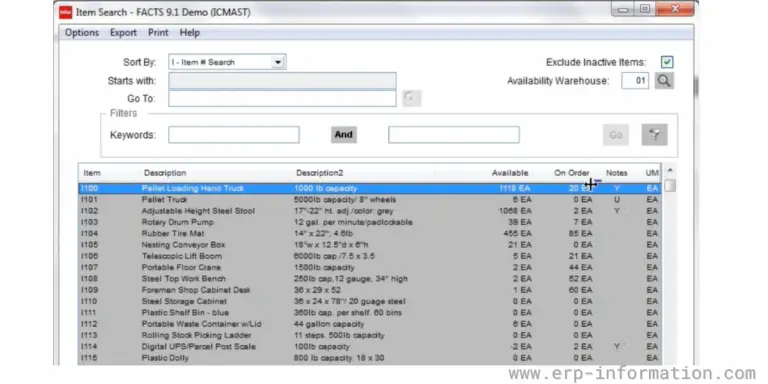Select the Nesting Conveyor Box row

tap(370, 245)
